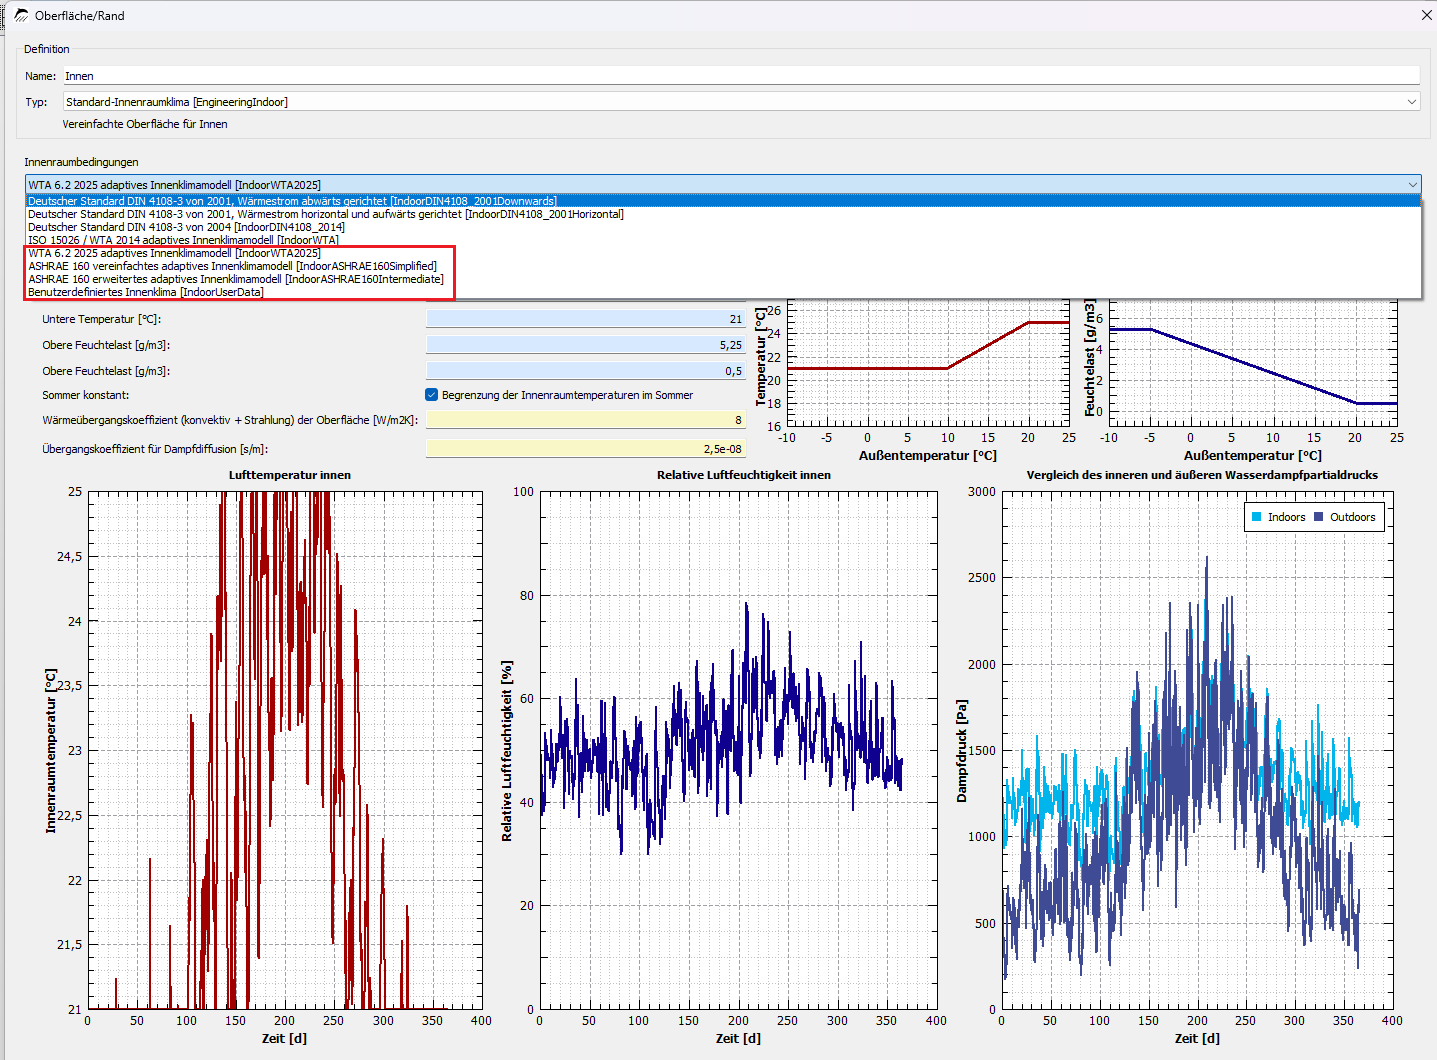Image resolution: width=1437 pixels, height=1060 pixels.
Task: Choose Deutscher Standard DIN 4108-3 von 2004
Action: (x=723, y=227)
